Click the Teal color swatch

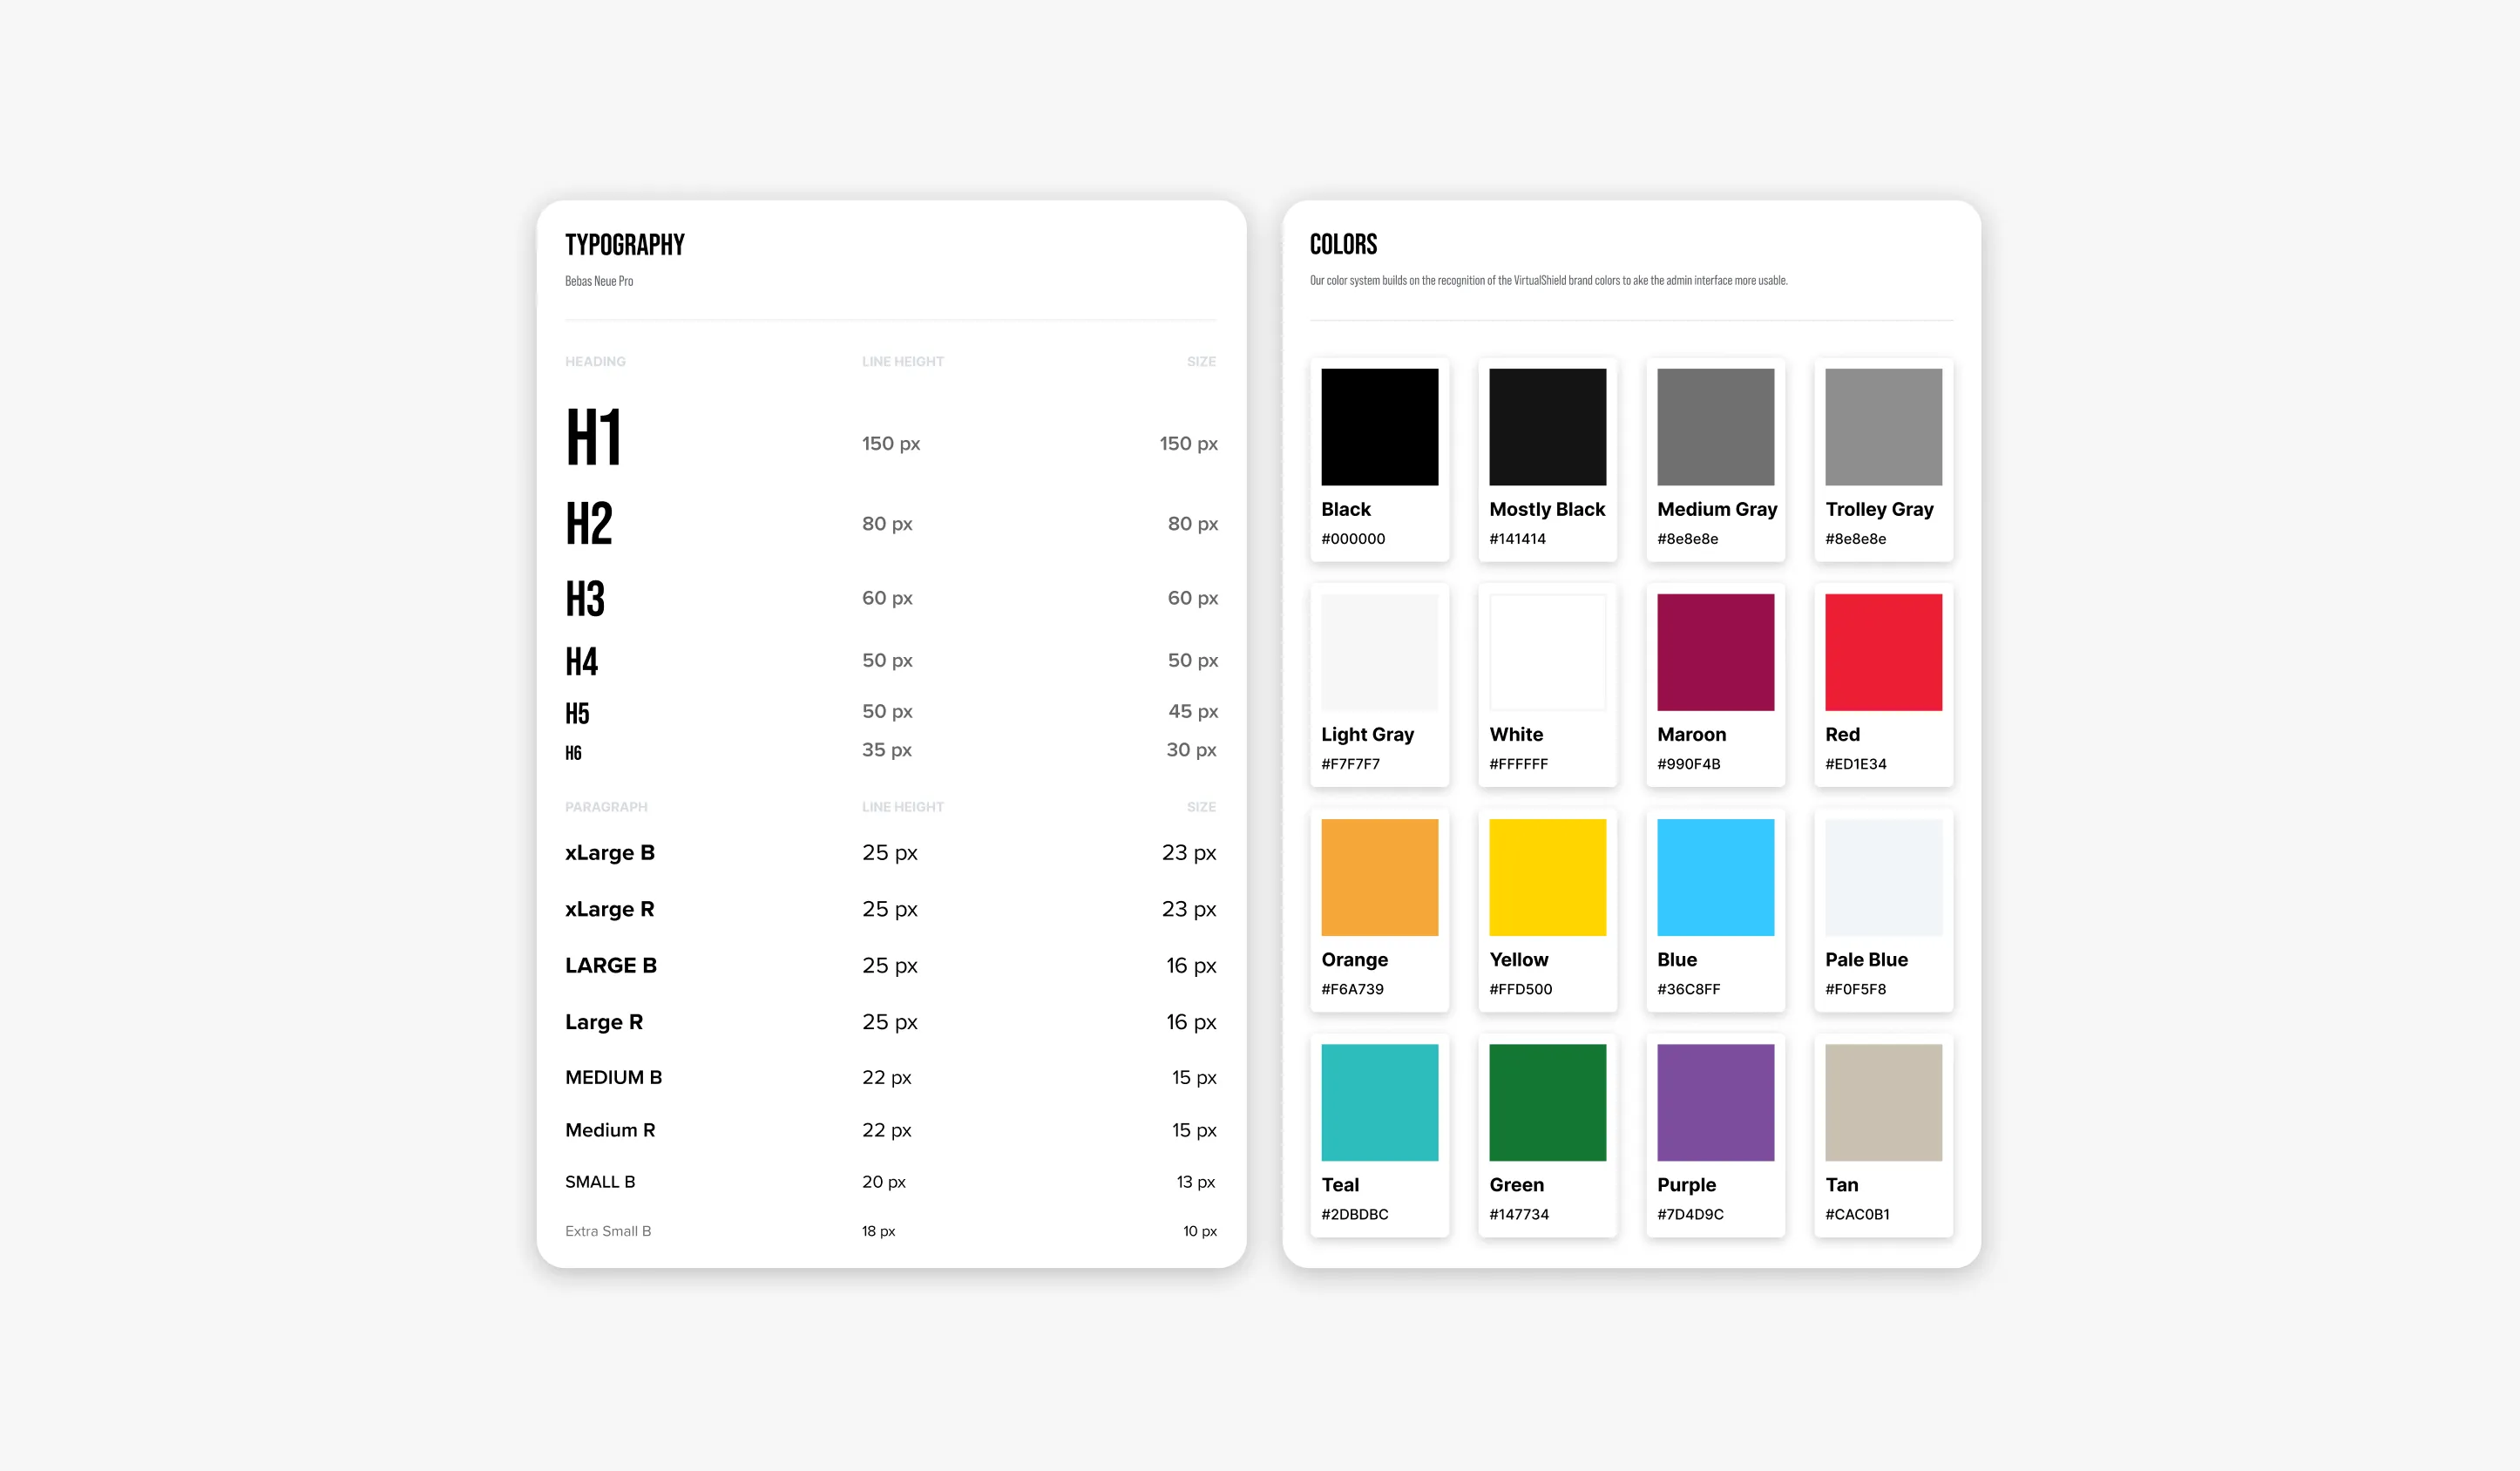click(1379, 1102)
